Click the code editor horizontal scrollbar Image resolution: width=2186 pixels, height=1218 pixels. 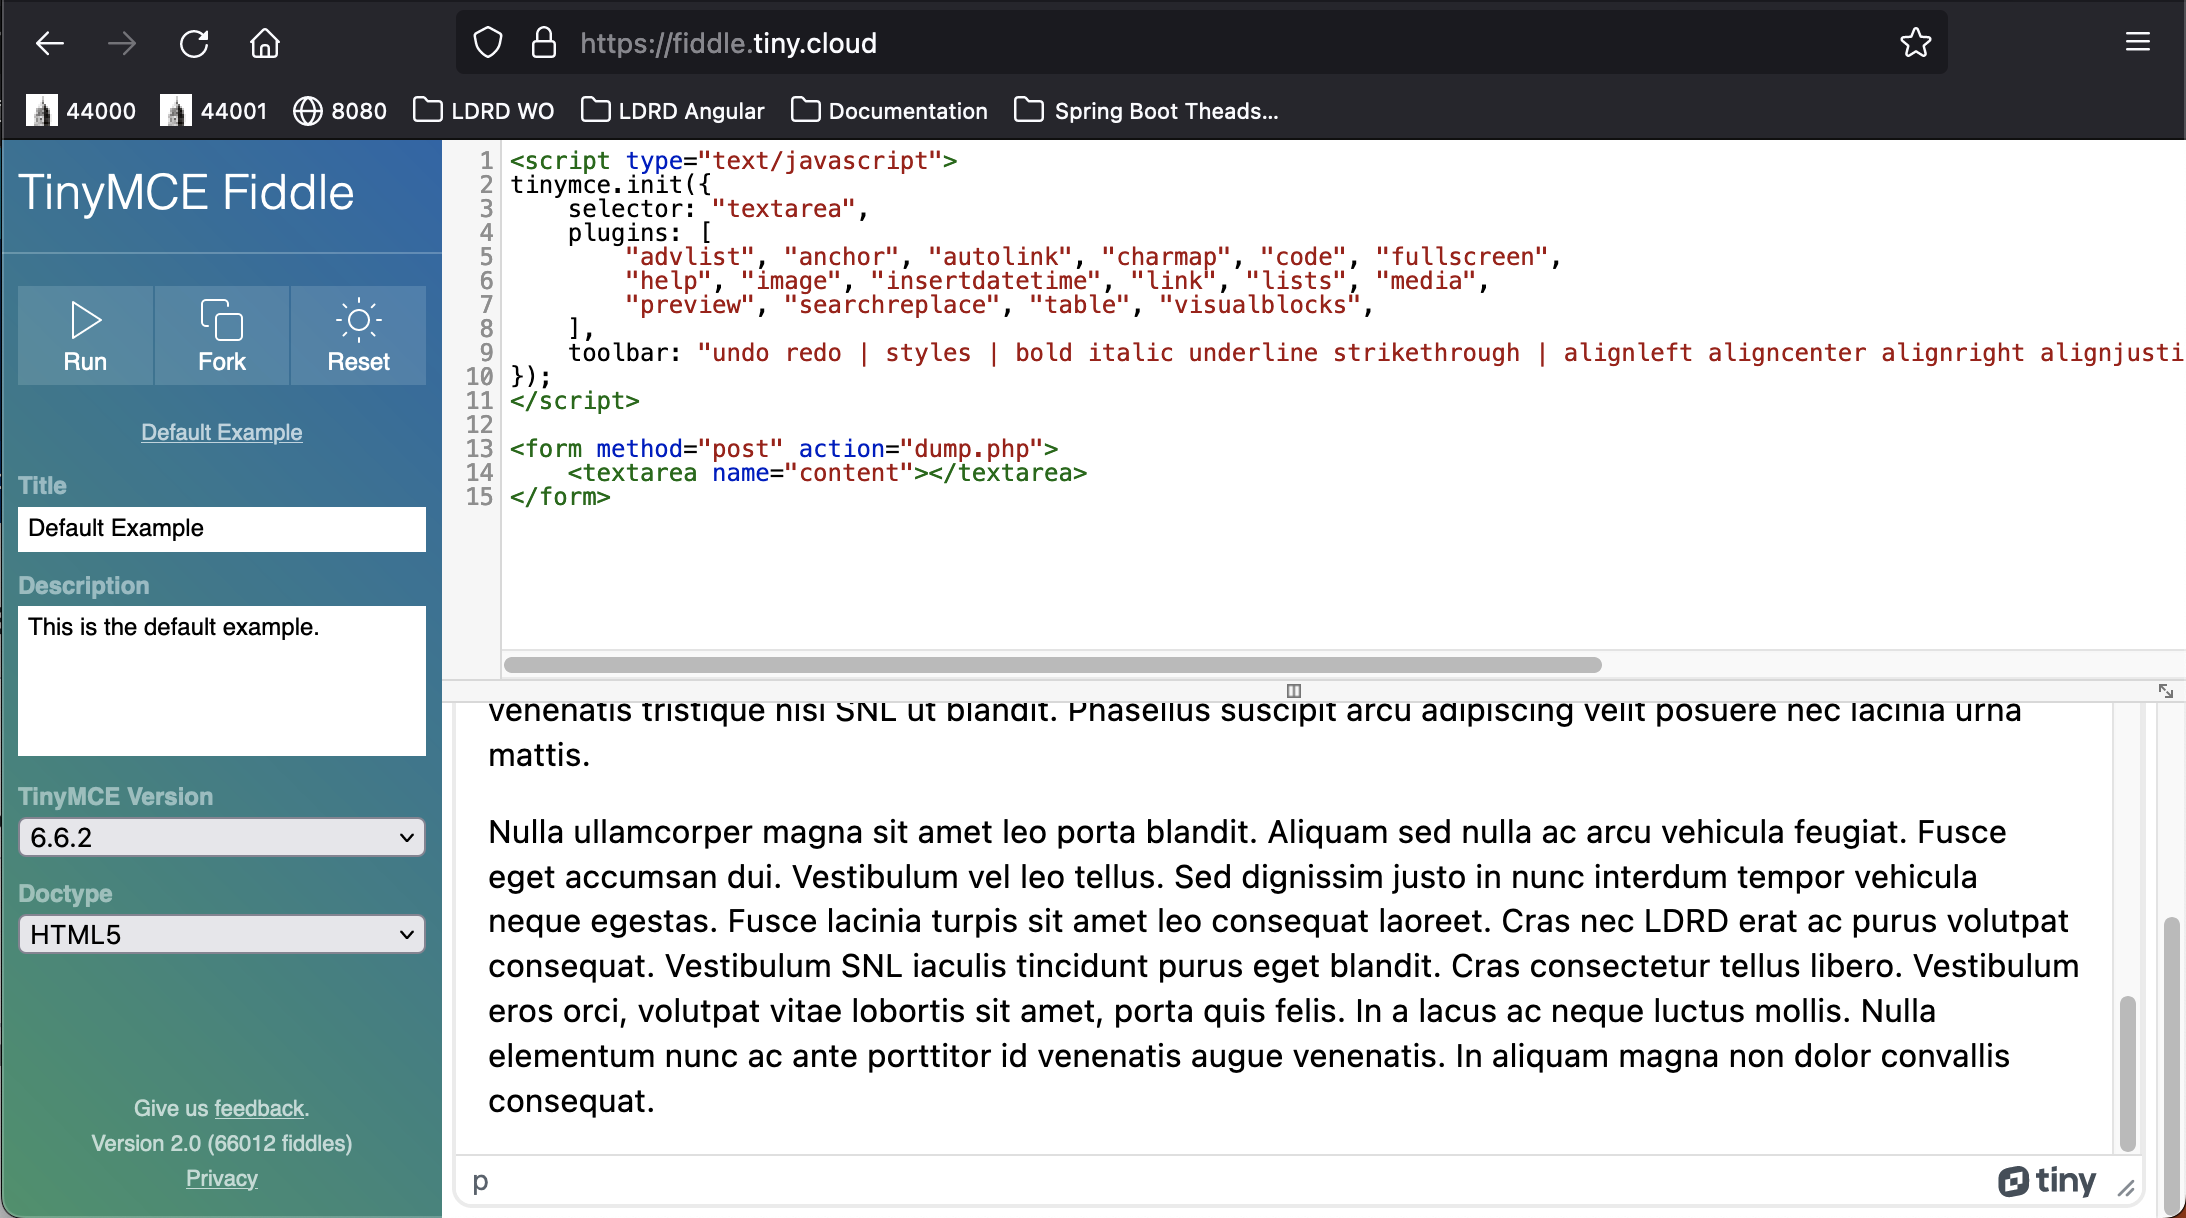coord(1050,664)
